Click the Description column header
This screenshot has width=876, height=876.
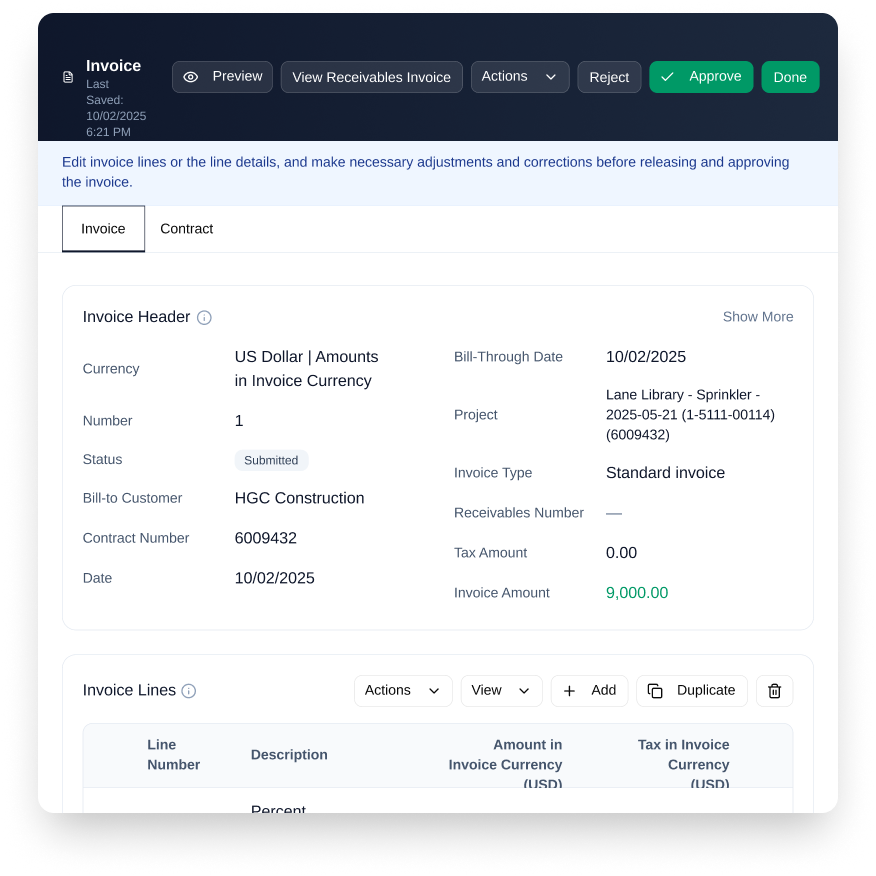pos(289,755)
